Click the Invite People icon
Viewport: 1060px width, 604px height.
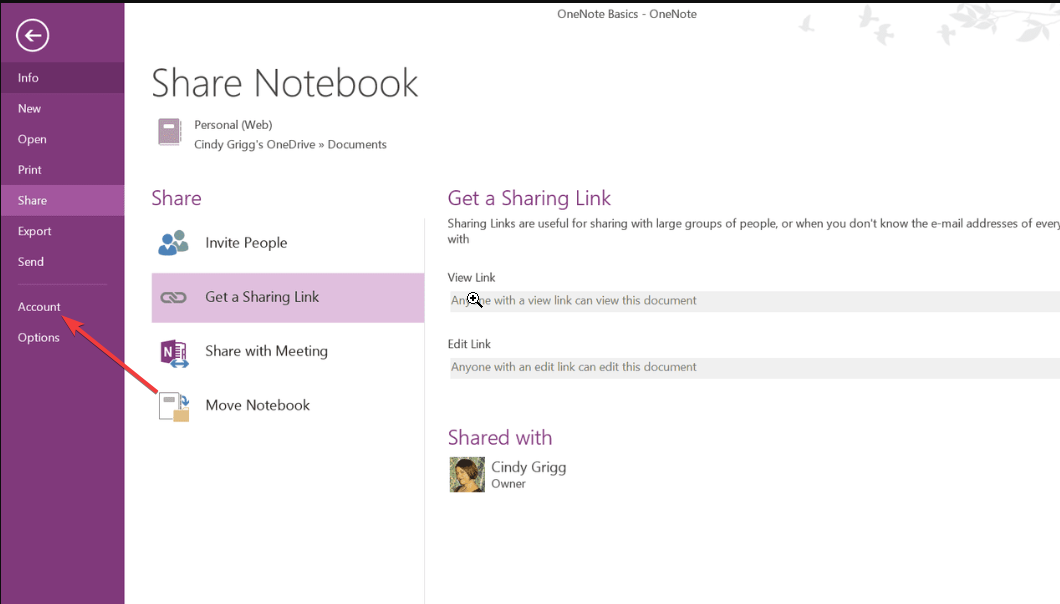point(173,243)
